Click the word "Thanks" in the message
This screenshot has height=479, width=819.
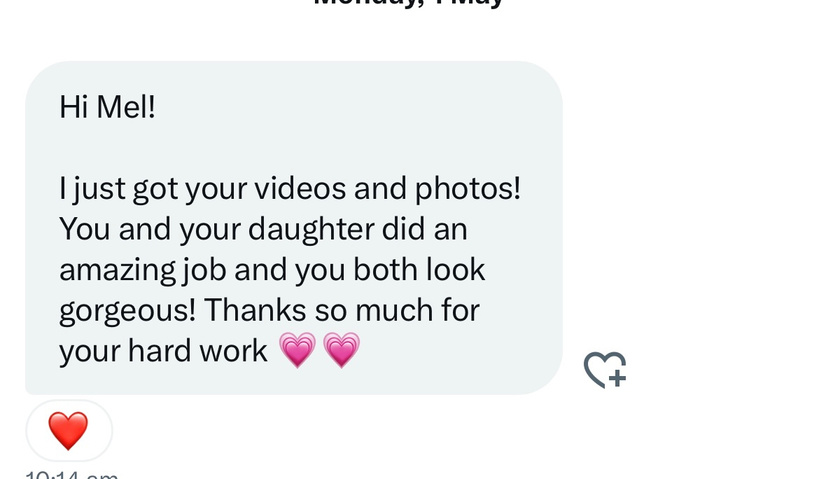(255, 309)
